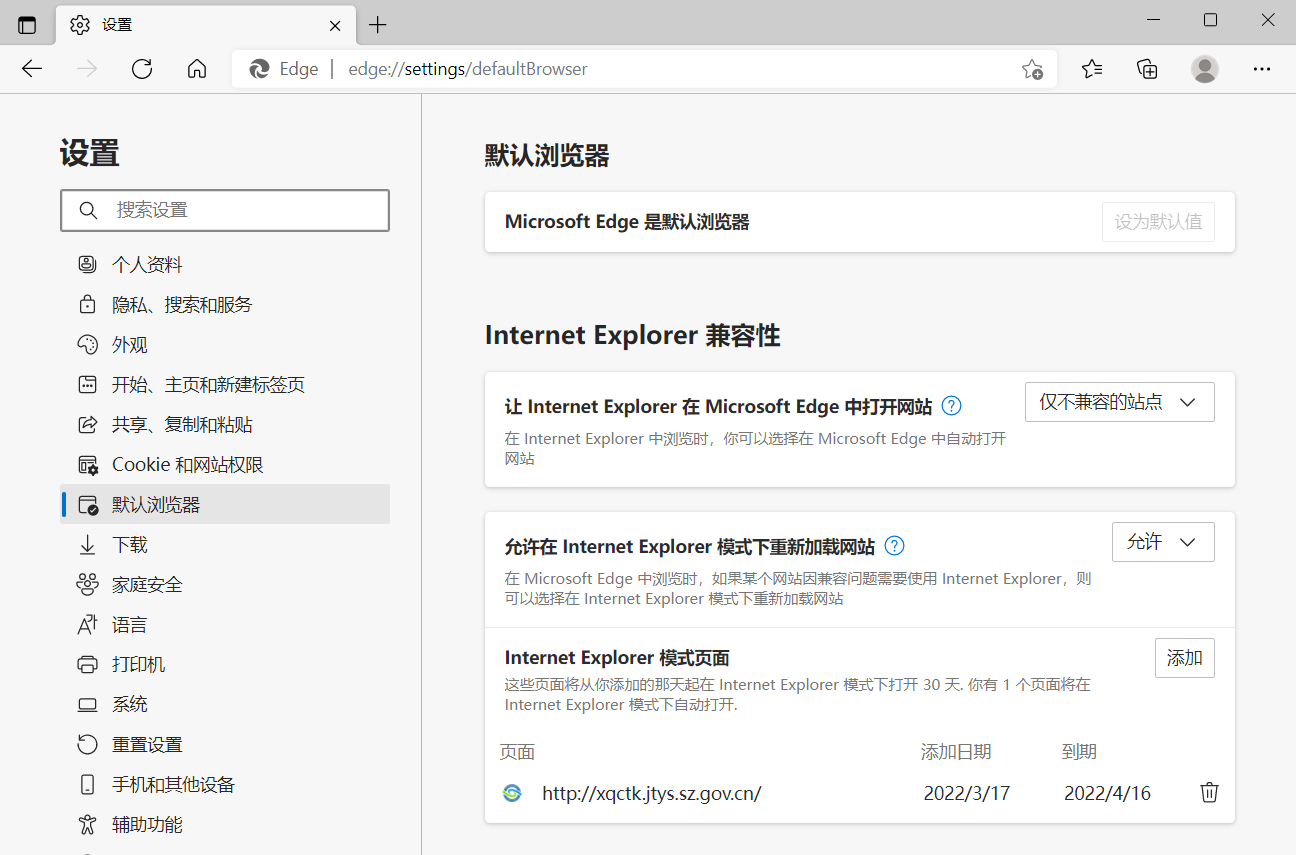Click the 搜索设置 search field
Viewport: 1296px width, 855px height.
(x=225, y=210)
